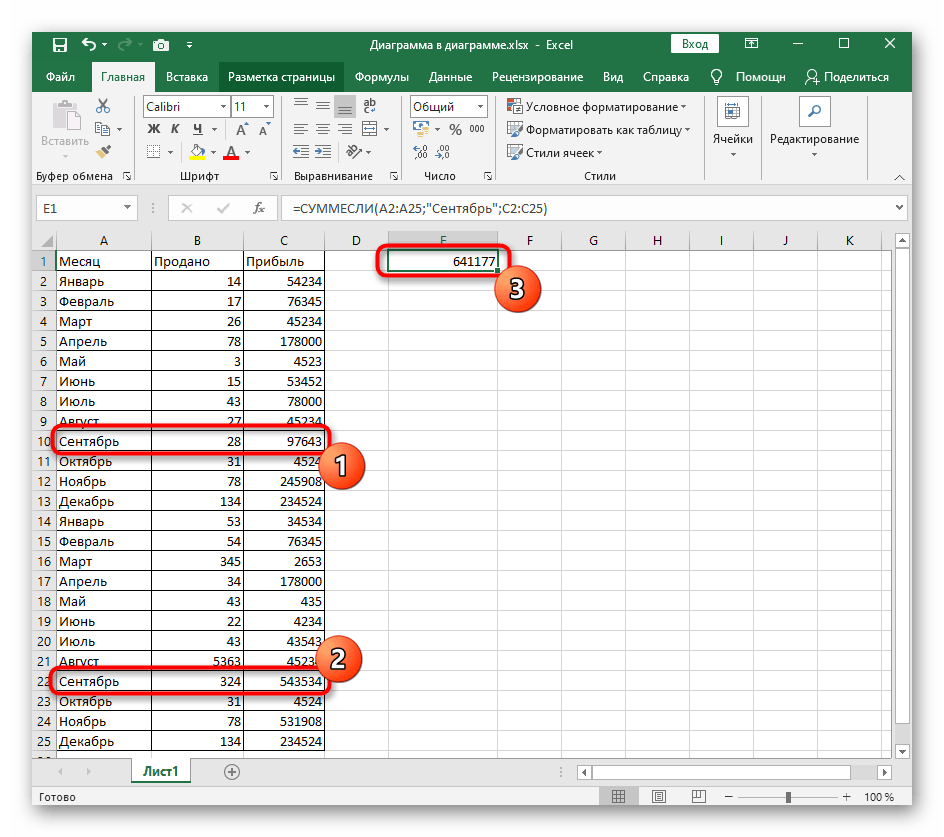Expand the Стили ячеек menu

554,152
